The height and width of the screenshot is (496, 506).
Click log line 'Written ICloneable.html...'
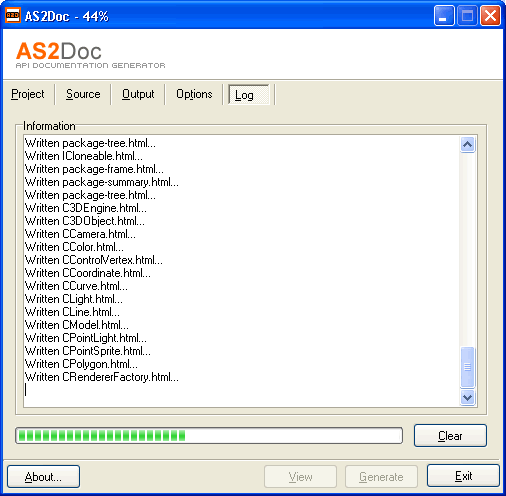(x=84, y=156)
